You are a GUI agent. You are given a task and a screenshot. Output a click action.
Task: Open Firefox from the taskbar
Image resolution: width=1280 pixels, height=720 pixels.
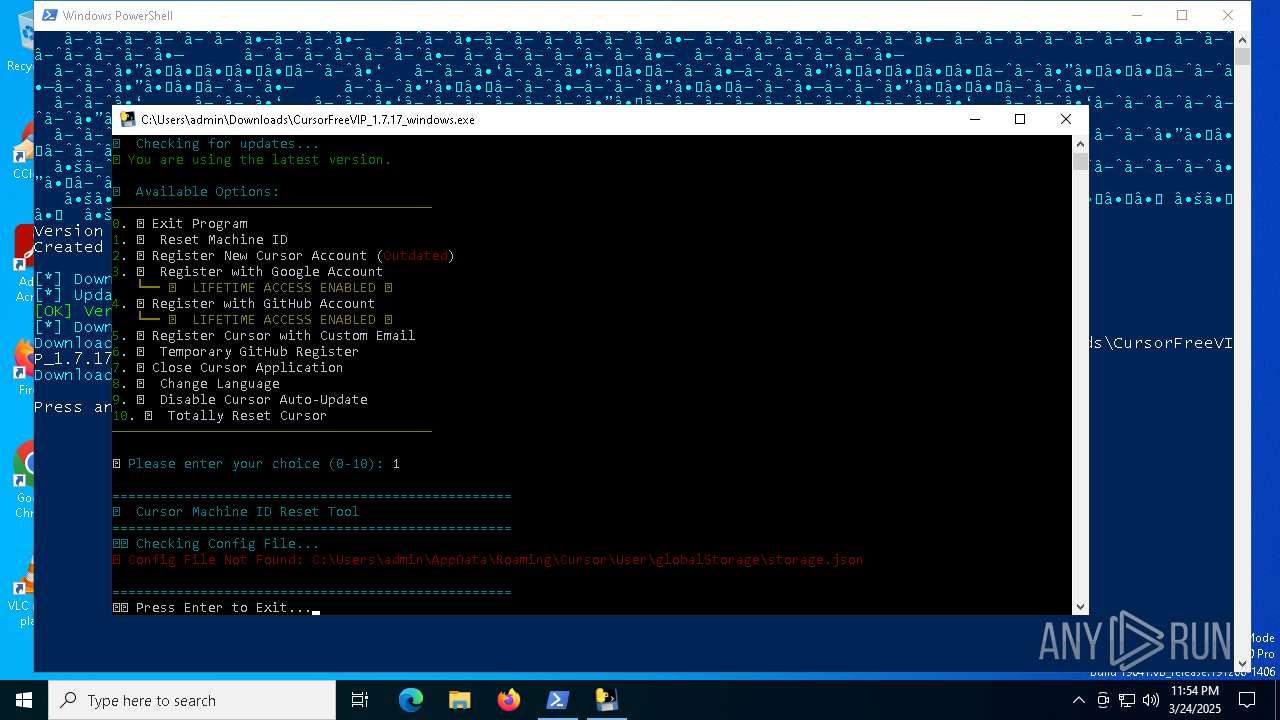[509, 700]
